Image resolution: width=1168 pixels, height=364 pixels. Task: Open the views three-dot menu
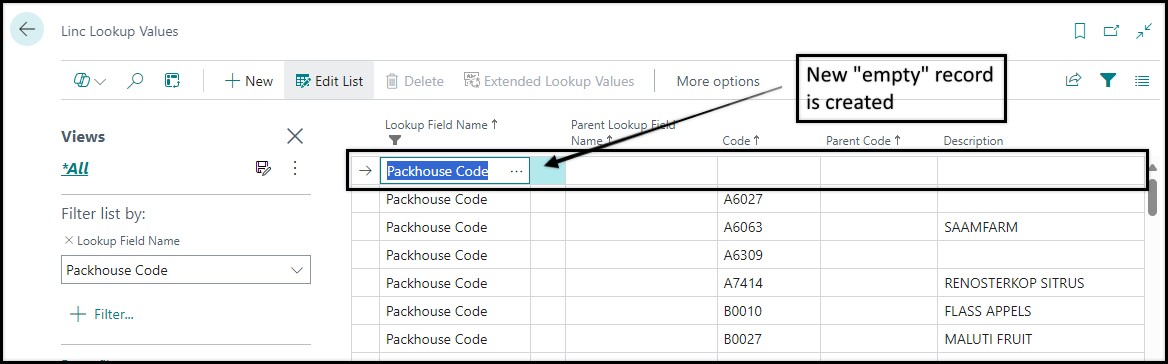(295, 167)
